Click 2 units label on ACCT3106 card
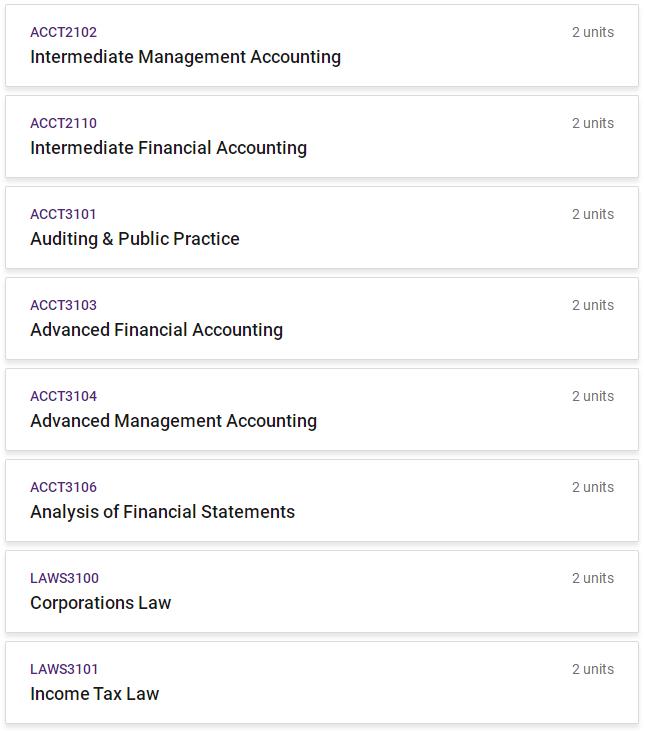 click(x=593, y=487)
